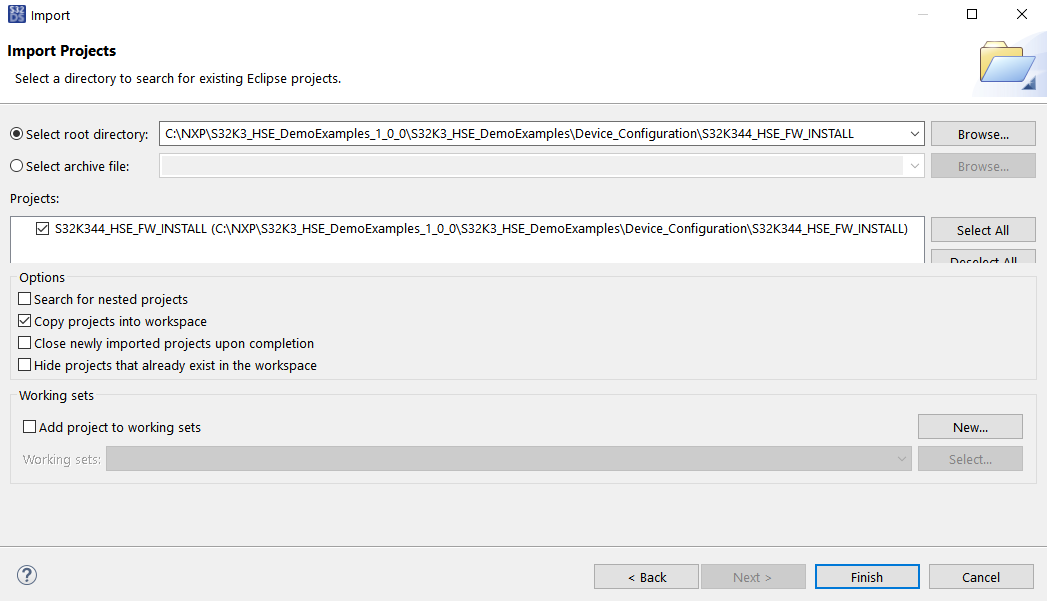Click Browse button for root directory
Viewport: 1047px width, 601px height.
(x=982, y=134)
